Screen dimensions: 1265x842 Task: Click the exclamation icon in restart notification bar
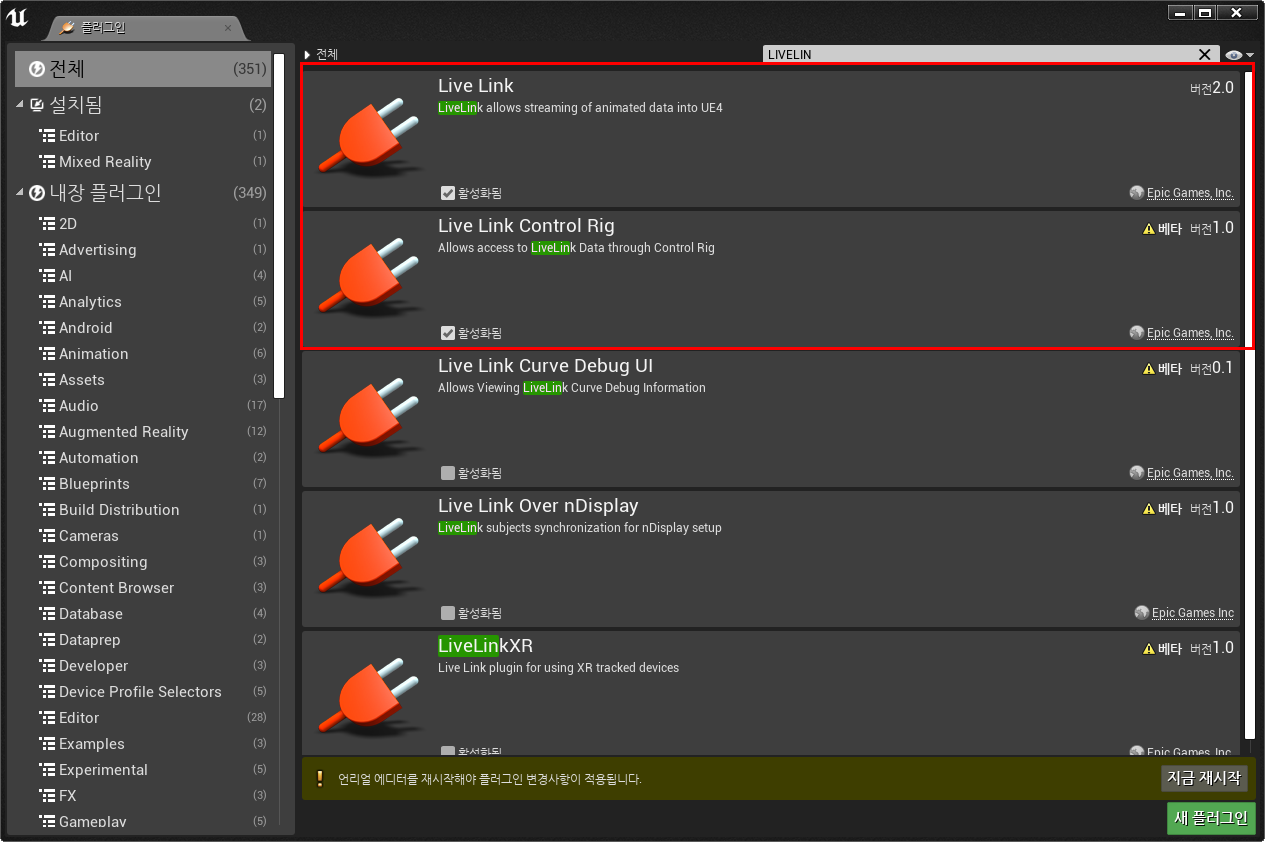320,778
